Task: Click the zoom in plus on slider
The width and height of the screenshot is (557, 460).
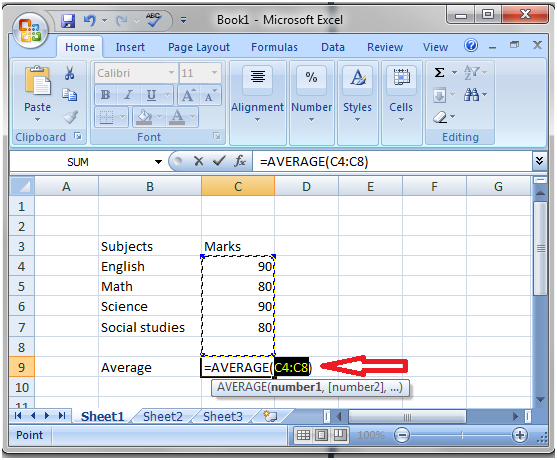Action: [x=520, y=435]
